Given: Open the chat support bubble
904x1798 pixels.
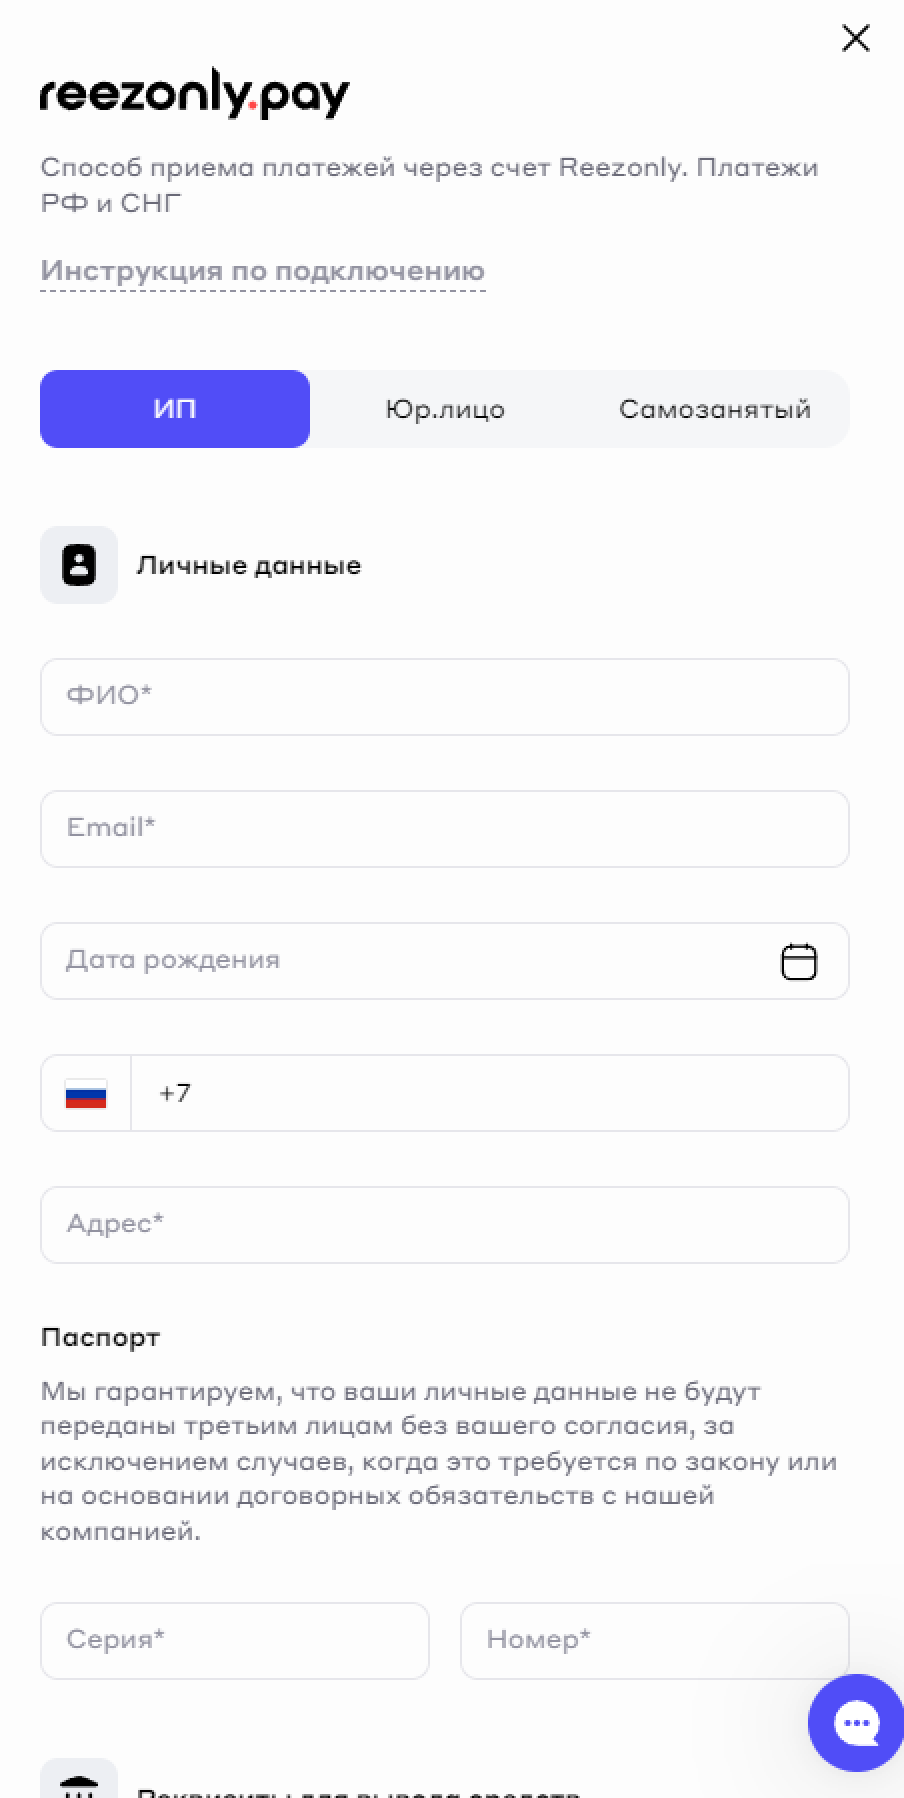Looking at the screenshot, I should (x=855, y=1723).
